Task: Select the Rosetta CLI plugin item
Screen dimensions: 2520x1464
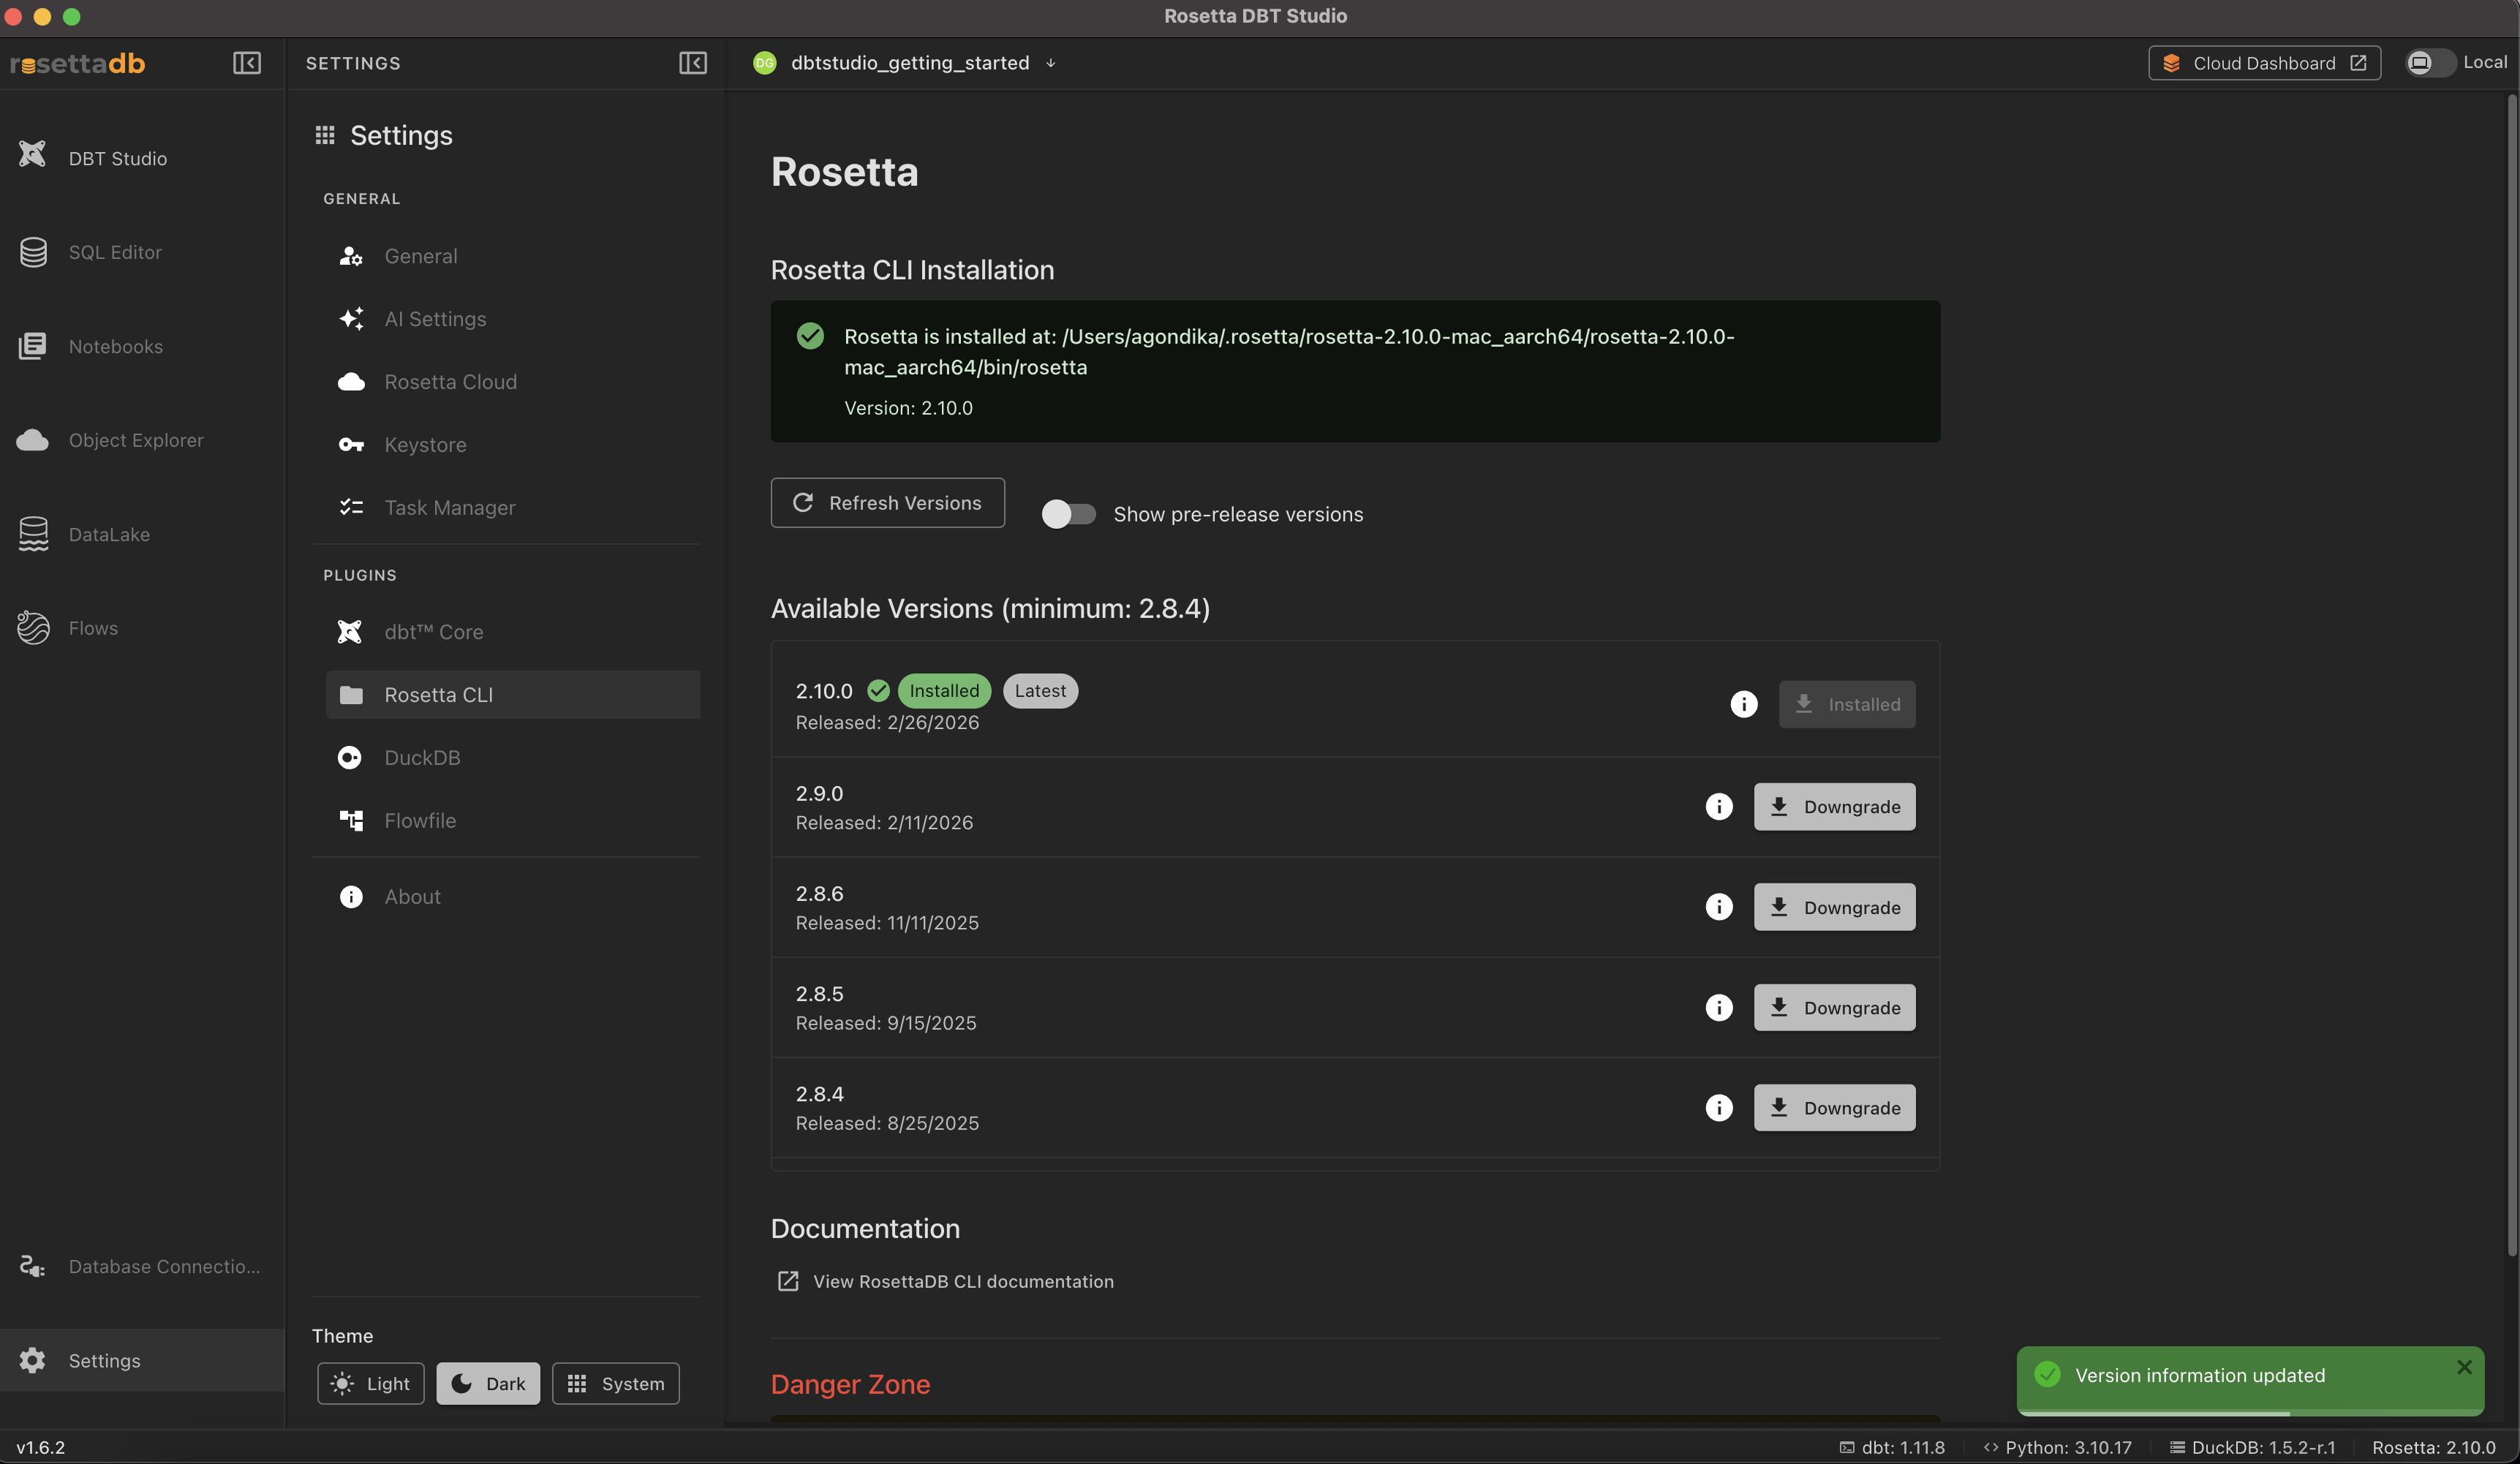Action: (513, 695)
